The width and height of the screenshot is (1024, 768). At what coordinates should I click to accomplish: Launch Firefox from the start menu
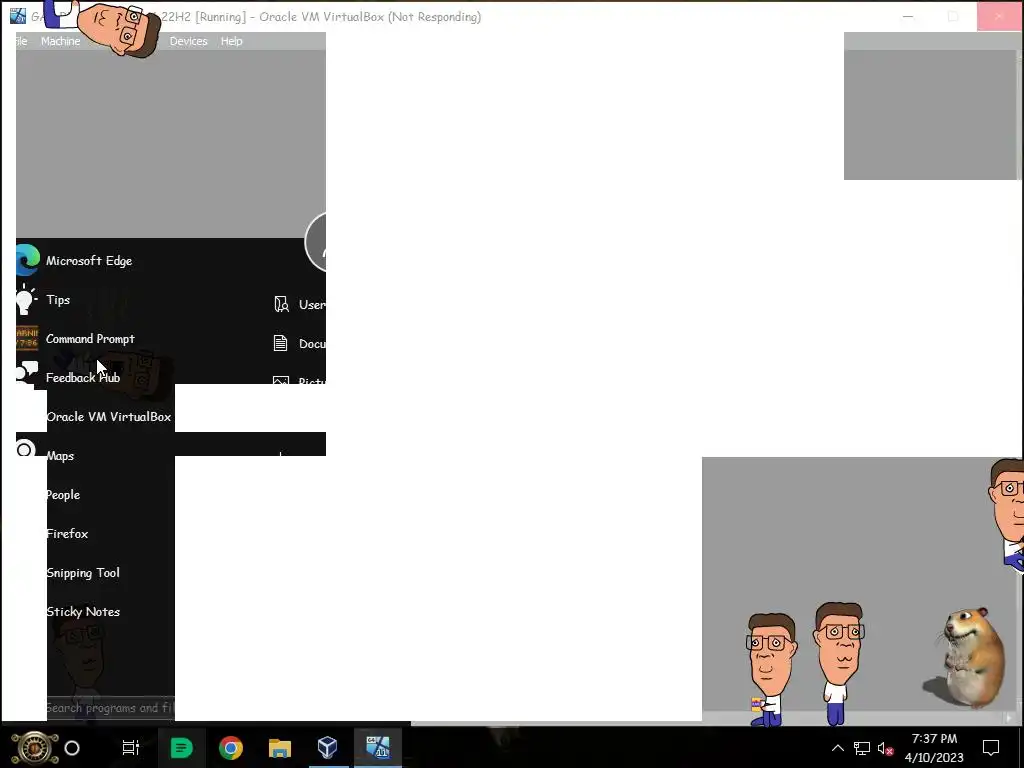[x=67, y=534]
